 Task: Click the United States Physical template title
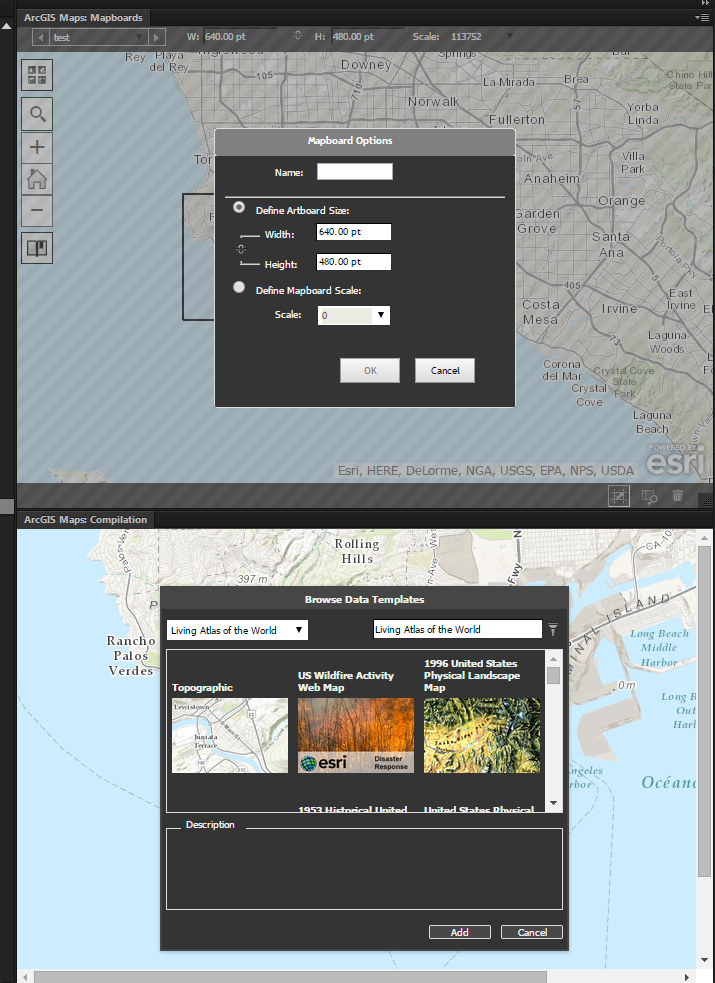pos(479,809)
